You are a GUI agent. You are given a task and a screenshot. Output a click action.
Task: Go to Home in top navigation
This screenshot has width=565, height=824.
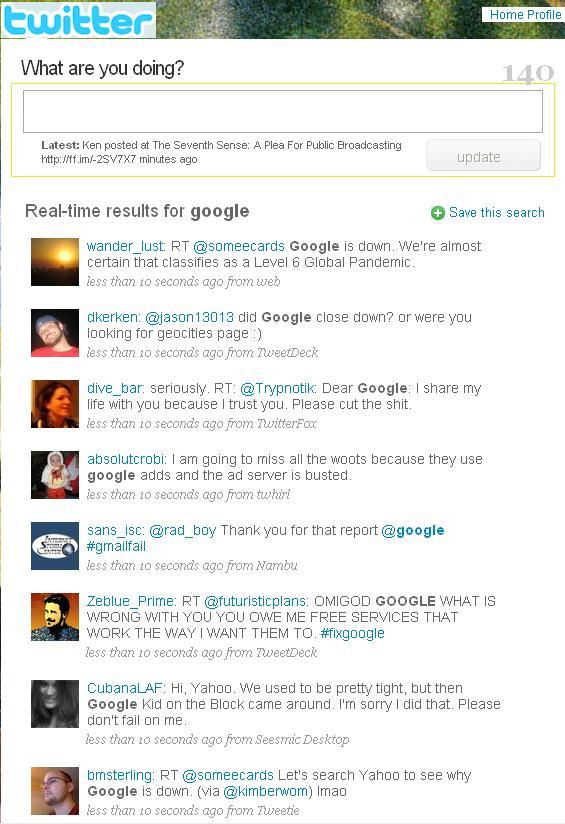pos(506,15)
